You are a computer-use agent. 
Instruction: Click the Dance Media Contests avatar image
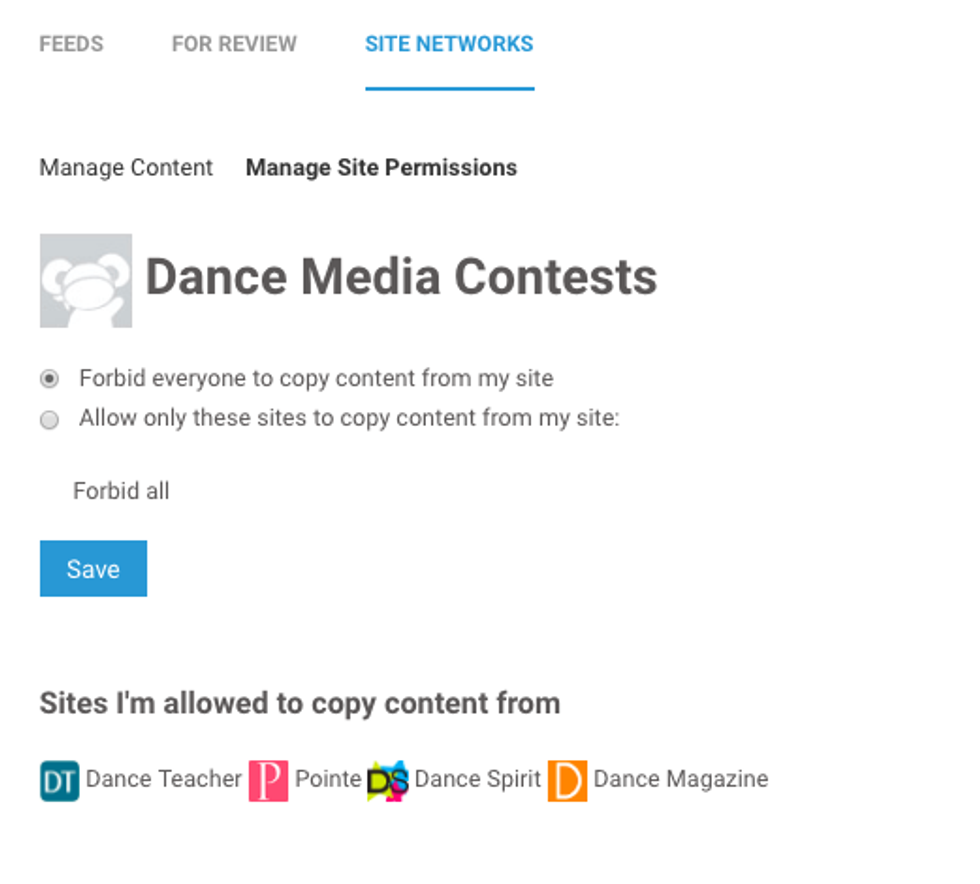pyautogui.click(x=86, y=281)
